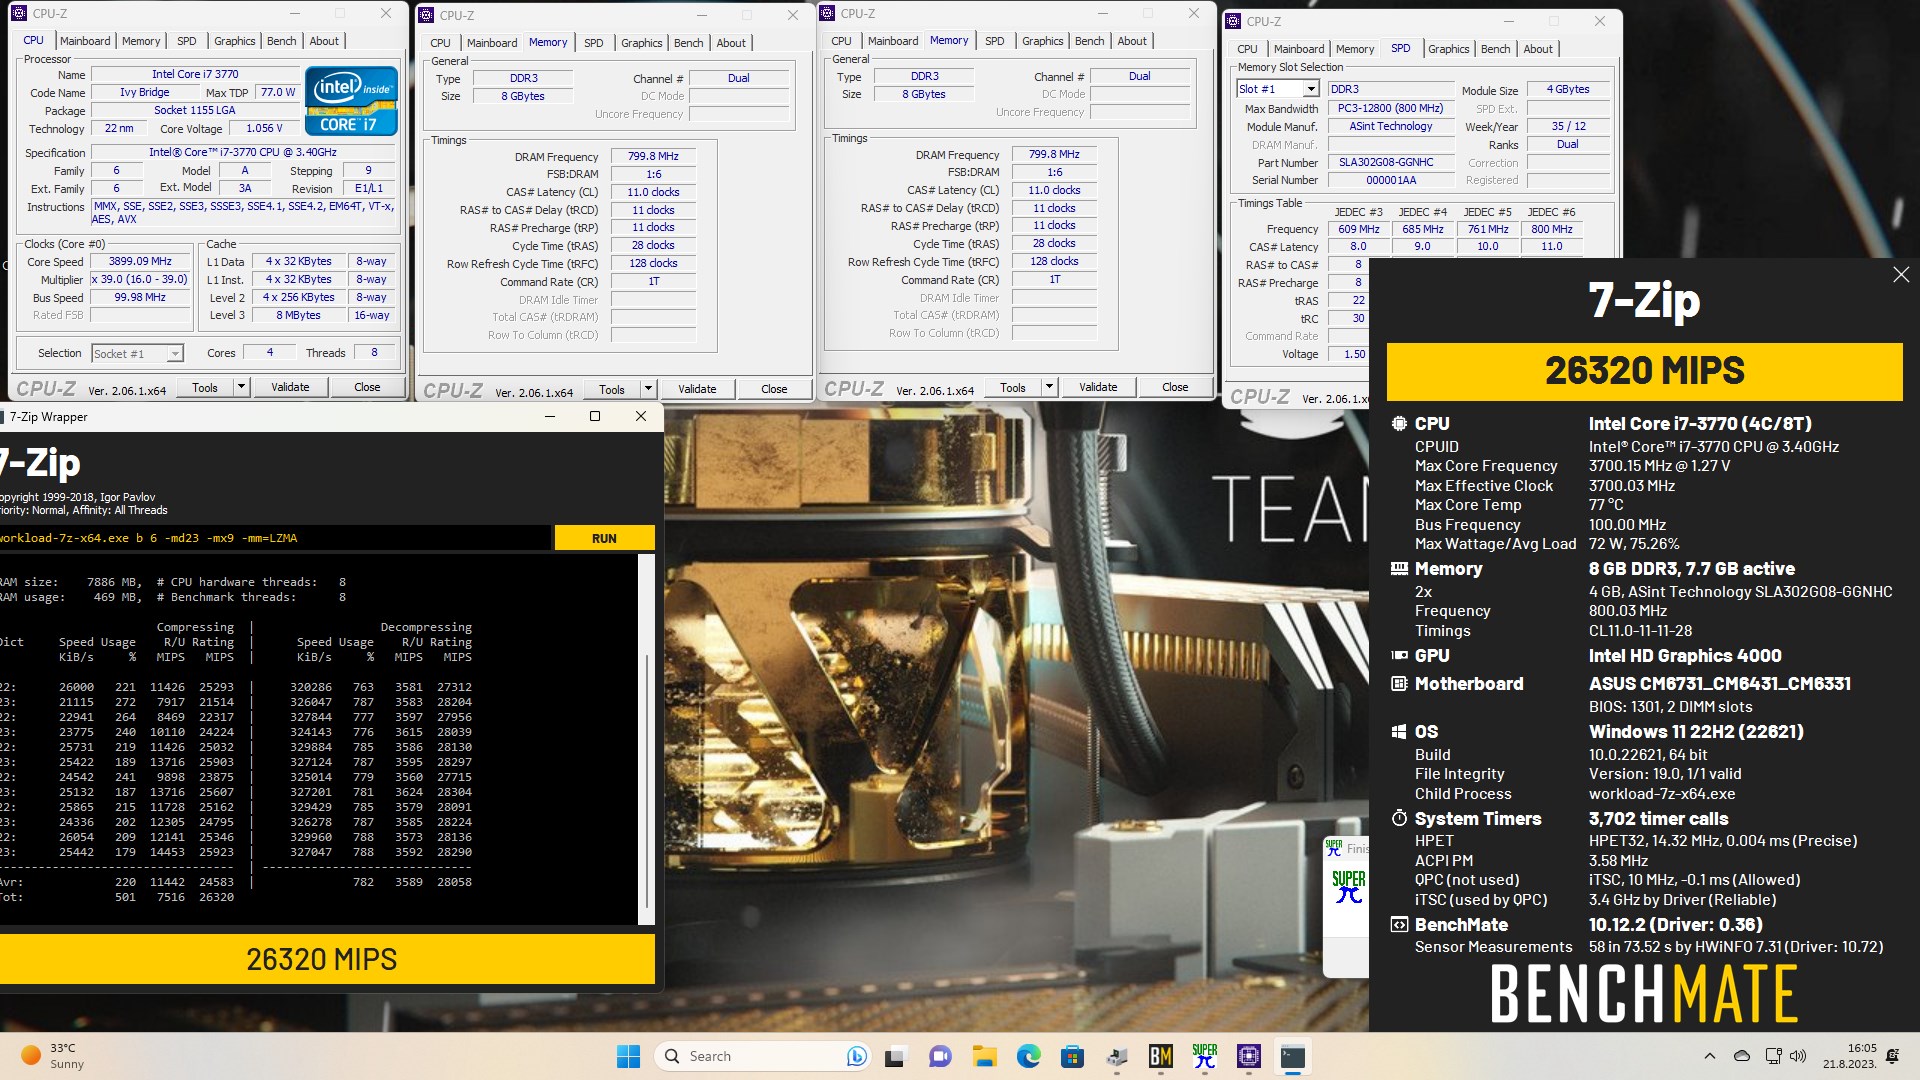The image size is (1920, 1080).
Task: Minimize the 7-Zip Wrapper window
Action: pos(549,416)
